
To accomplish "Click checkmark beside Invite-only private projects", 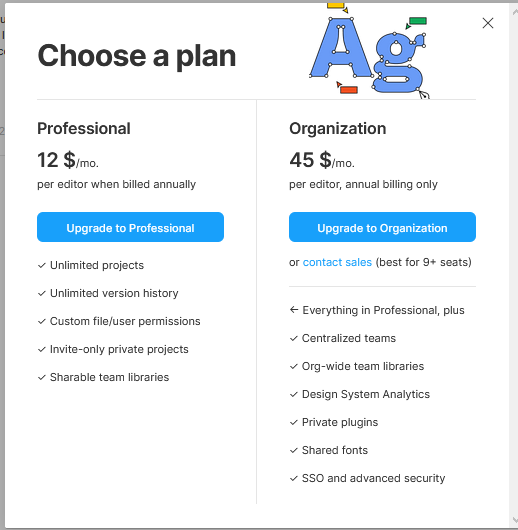I will click(x=42, y=350).
